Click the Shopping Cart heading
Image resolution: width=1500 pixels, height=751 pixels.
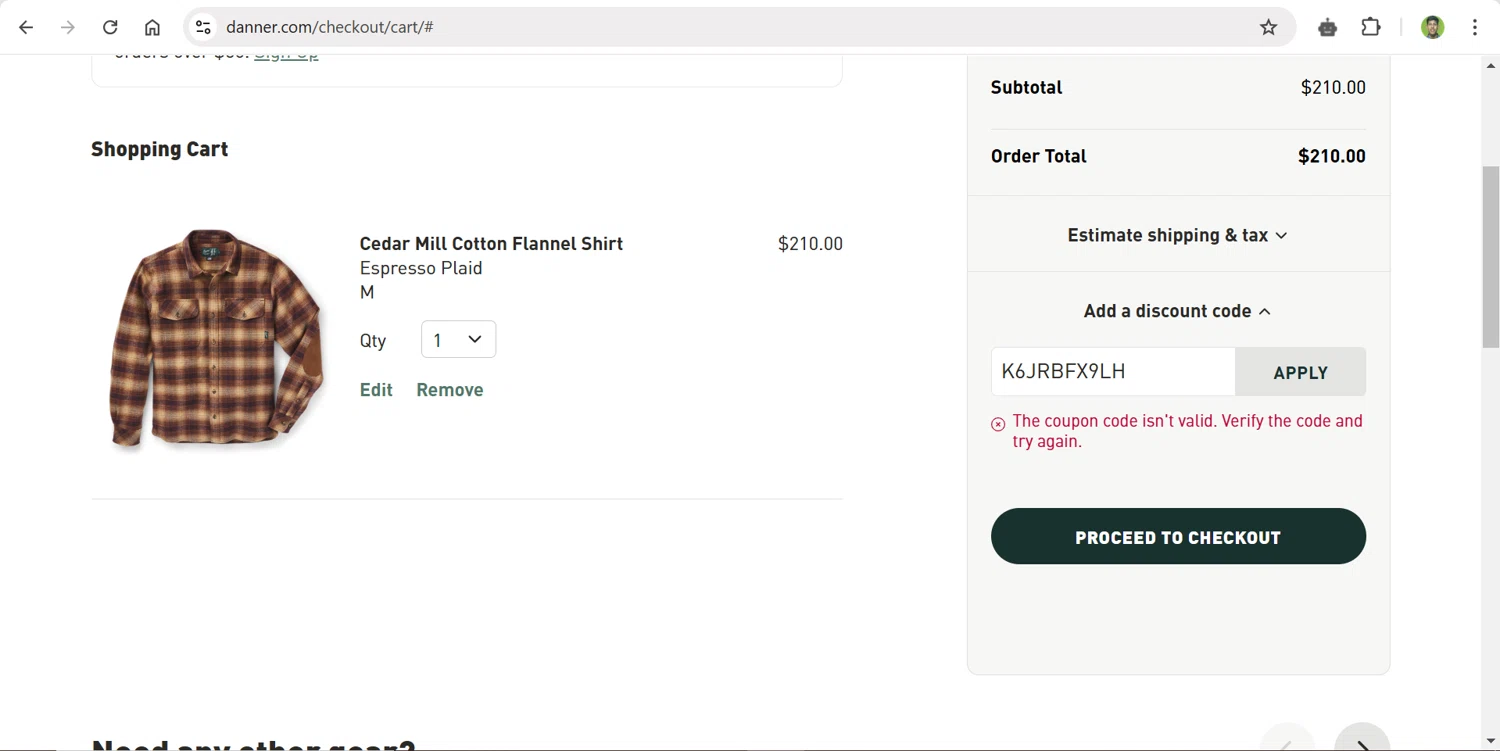(160, 149)
